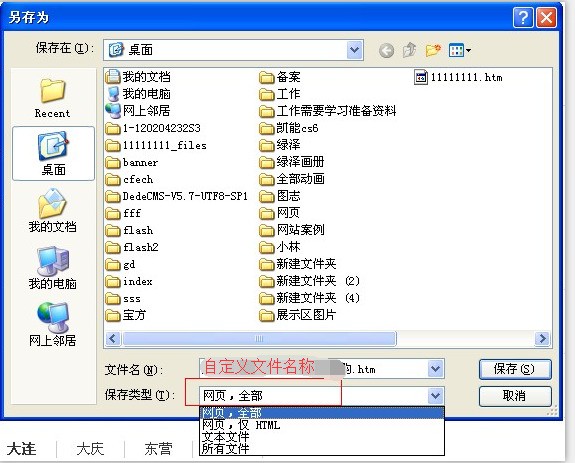Collapse the 保存类型 dropdown arrow
Viewport: 575px width, 463px height.
tap(436, 396)
